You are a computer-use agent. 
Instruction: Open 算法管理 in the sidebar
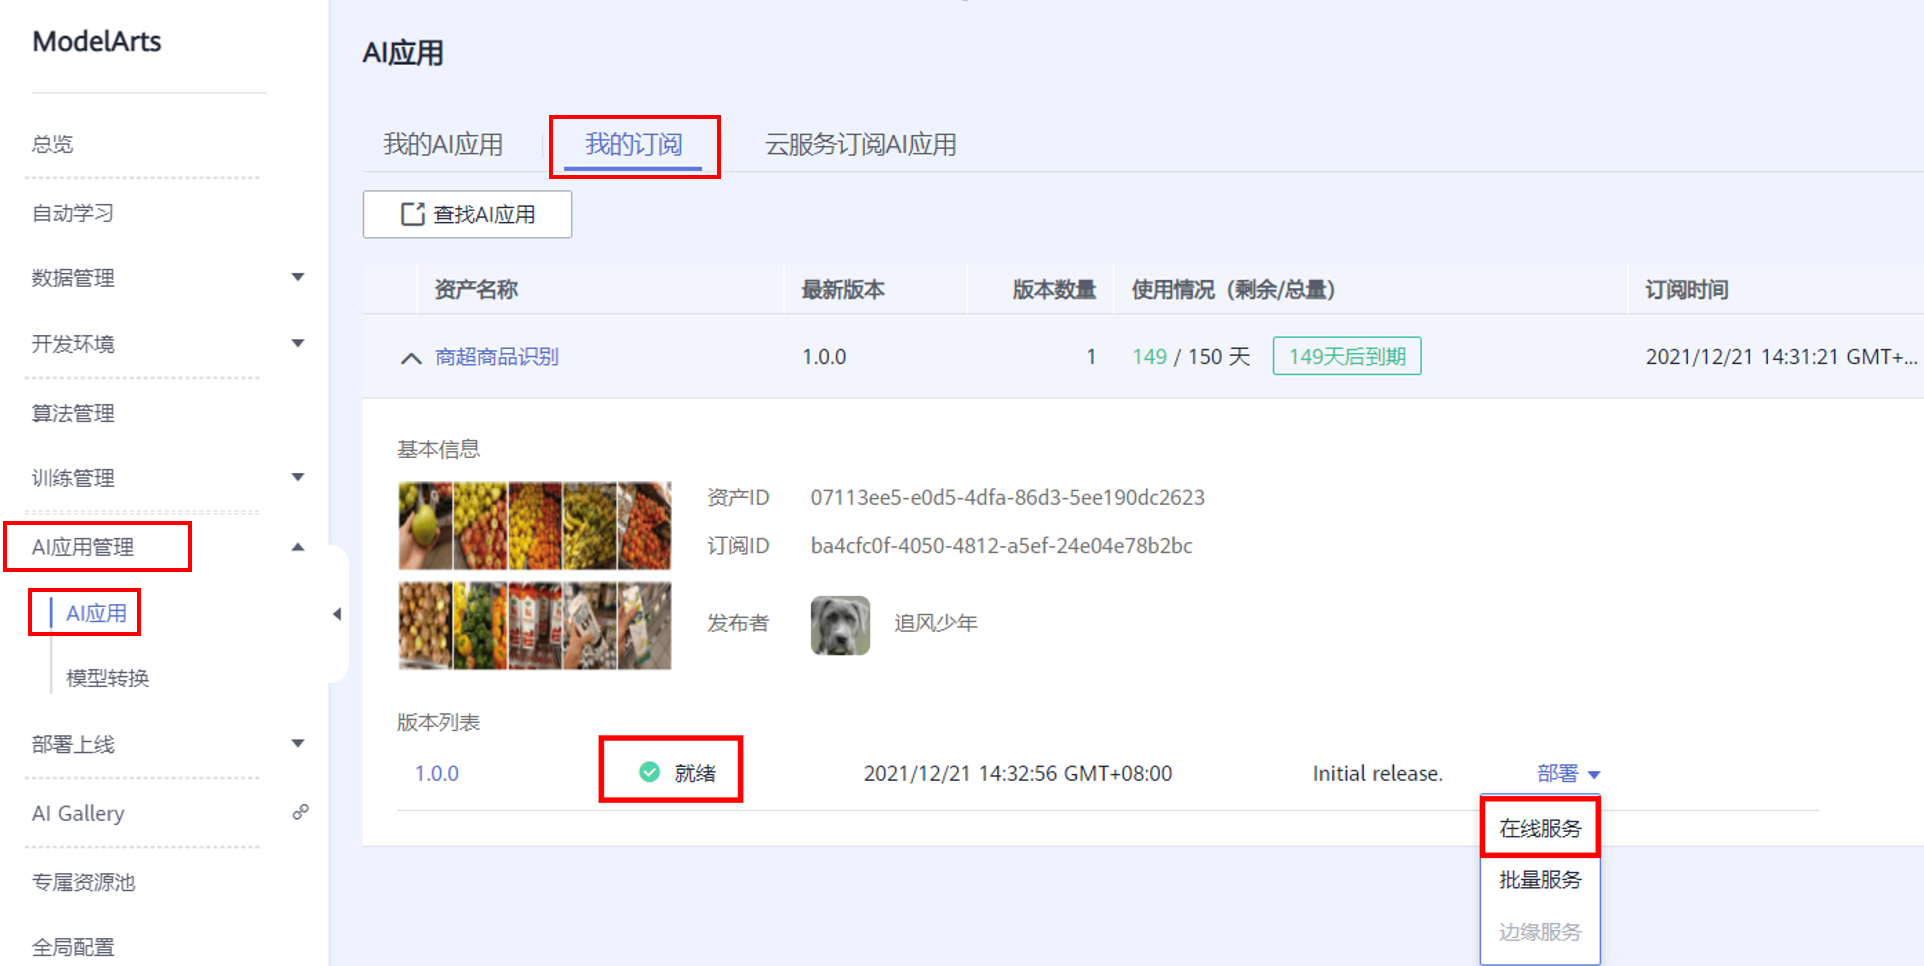point(72,413)
